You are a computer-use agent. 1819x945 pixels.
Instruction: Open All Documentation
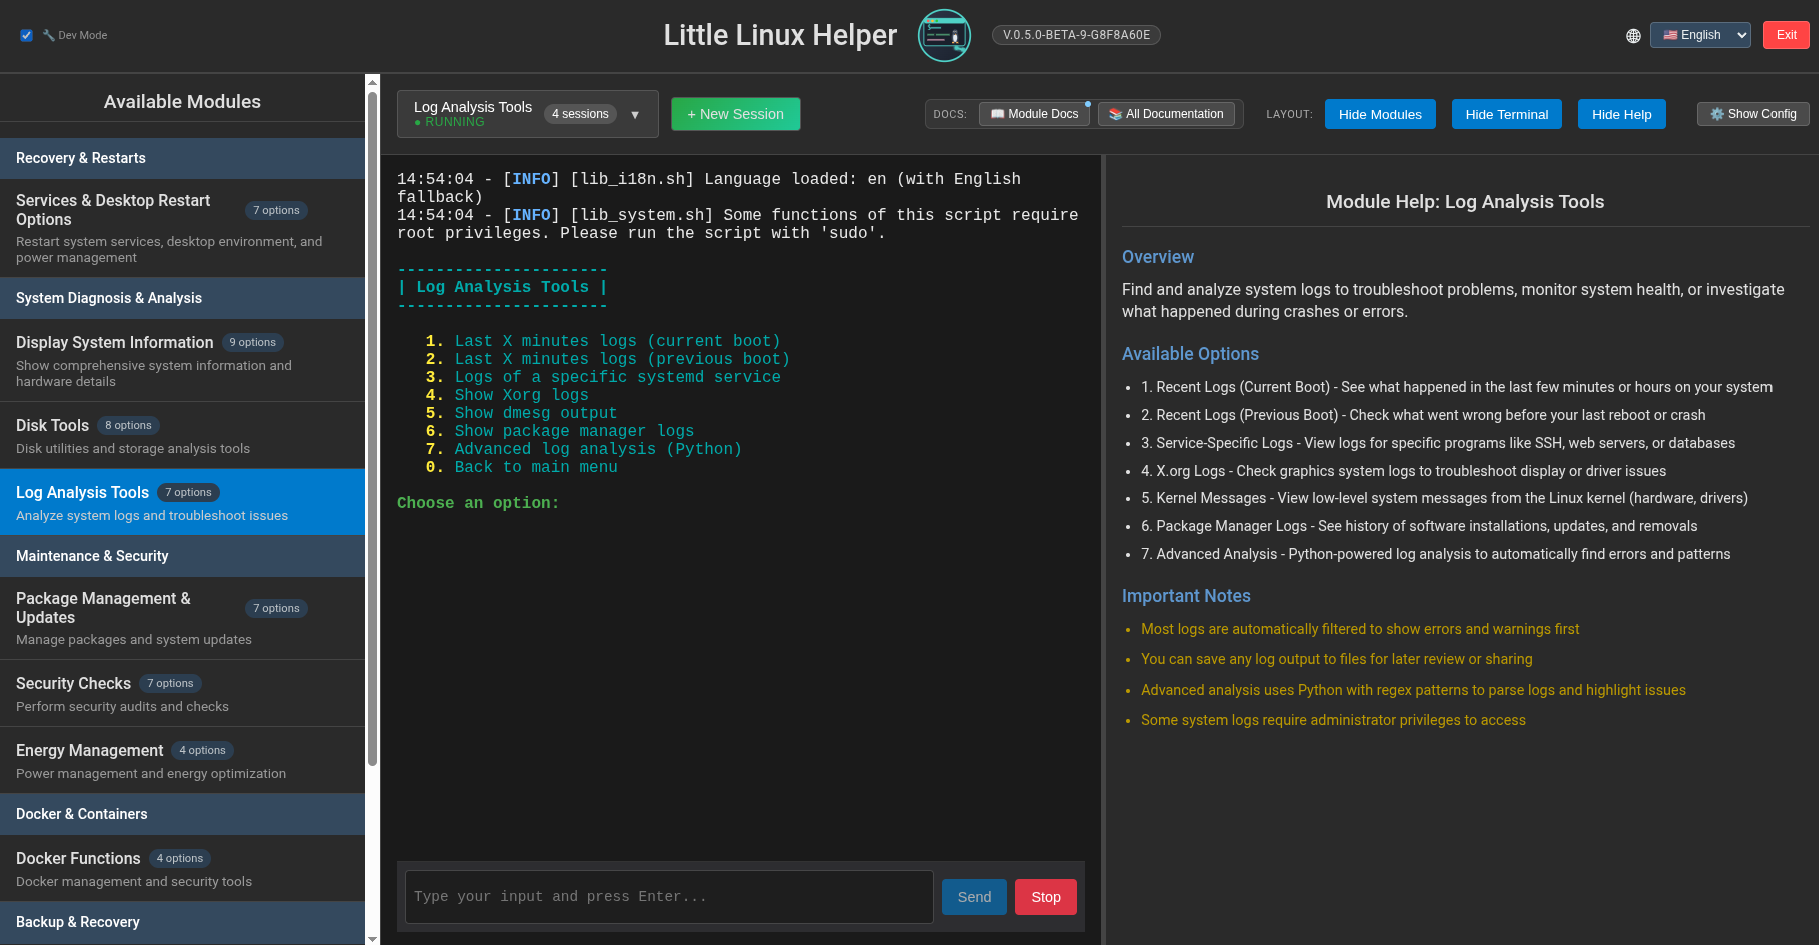coord(1166,114)
